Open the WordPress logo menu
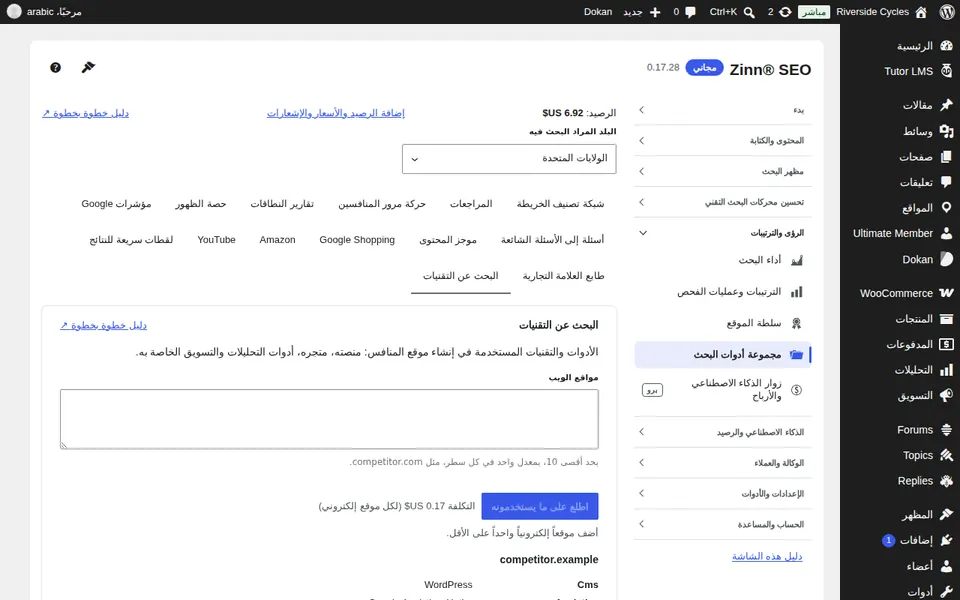 click(x=947, y=12)
